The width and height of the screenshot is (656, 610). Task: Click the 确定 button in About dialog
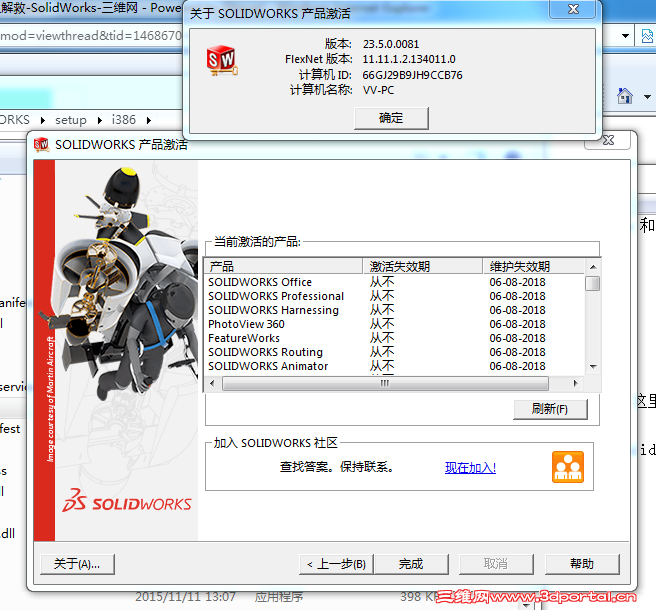(391, 118)
